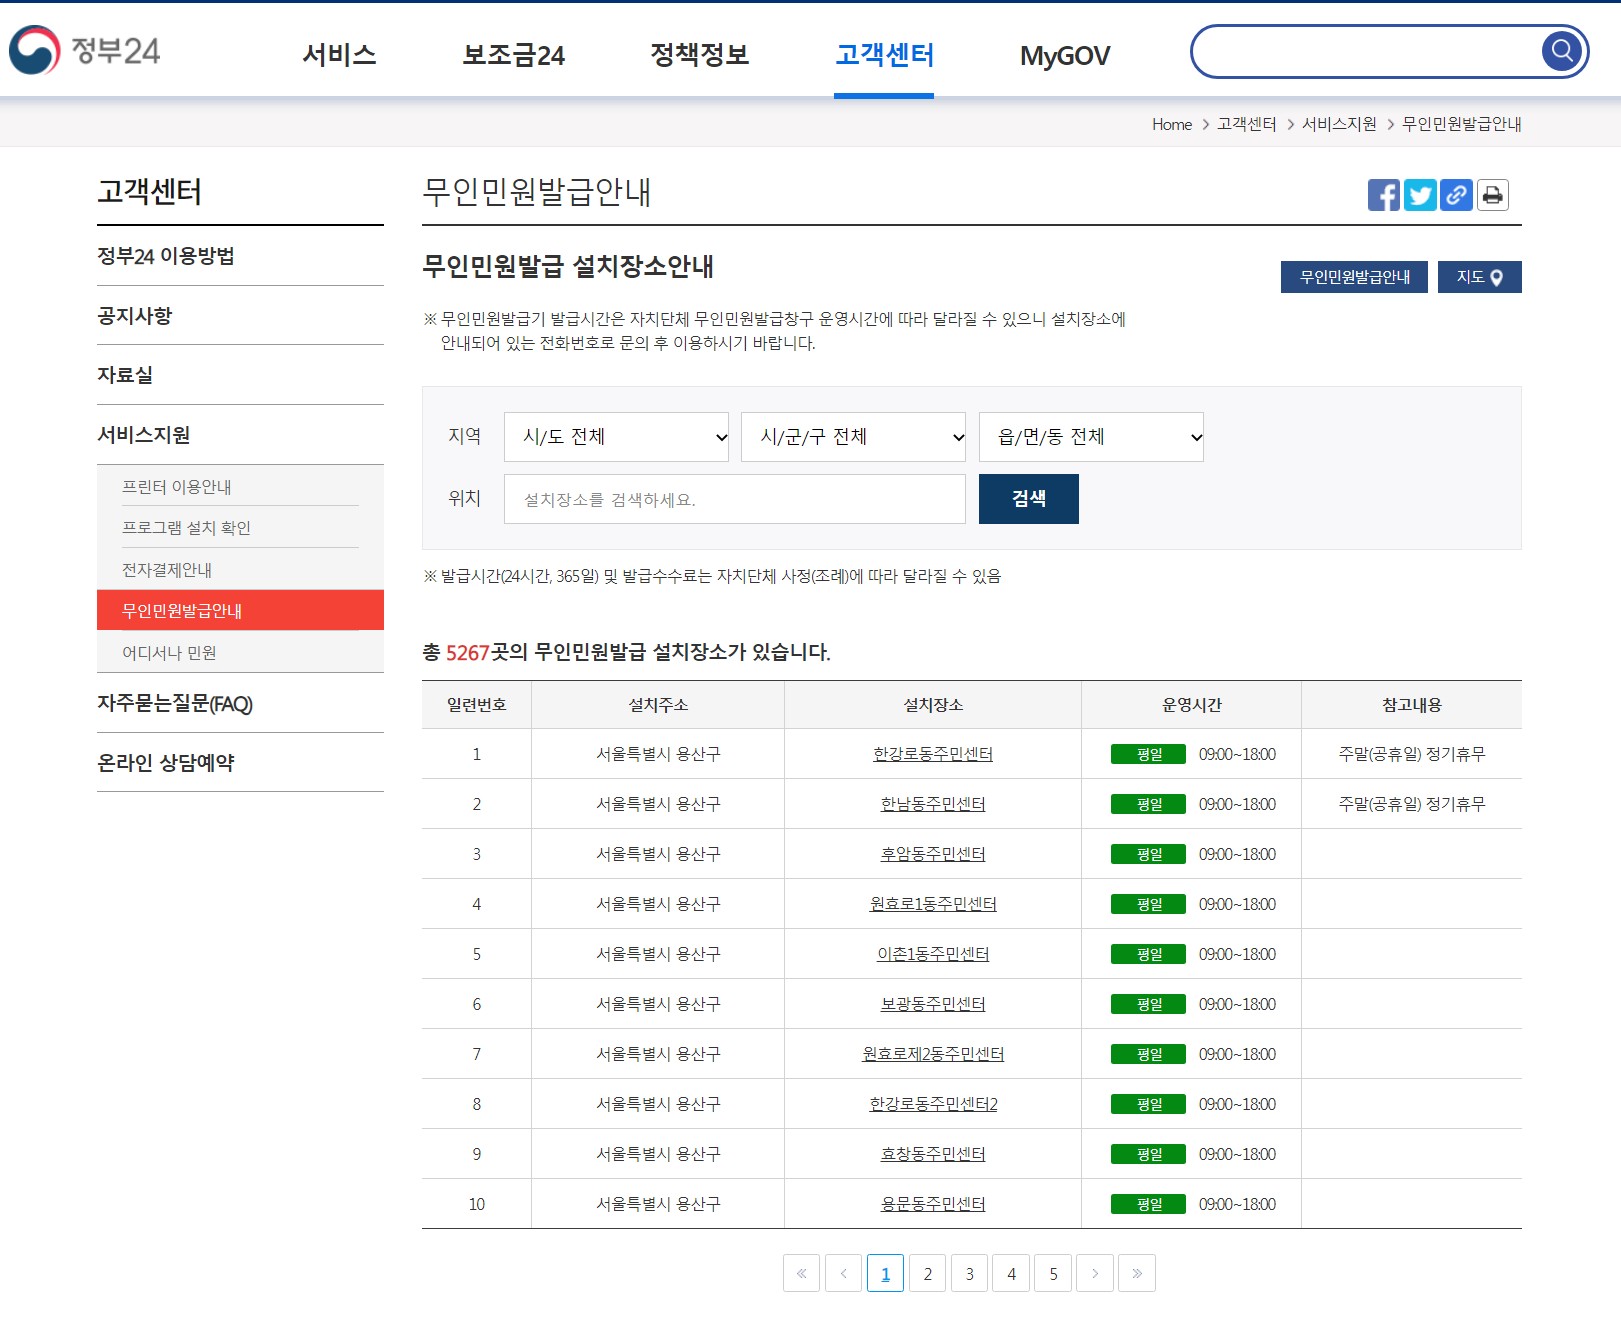The image size is (1621, 1330).
Task: Open the 시/군/구 전체 dropdown
Action: pos(853,436)
